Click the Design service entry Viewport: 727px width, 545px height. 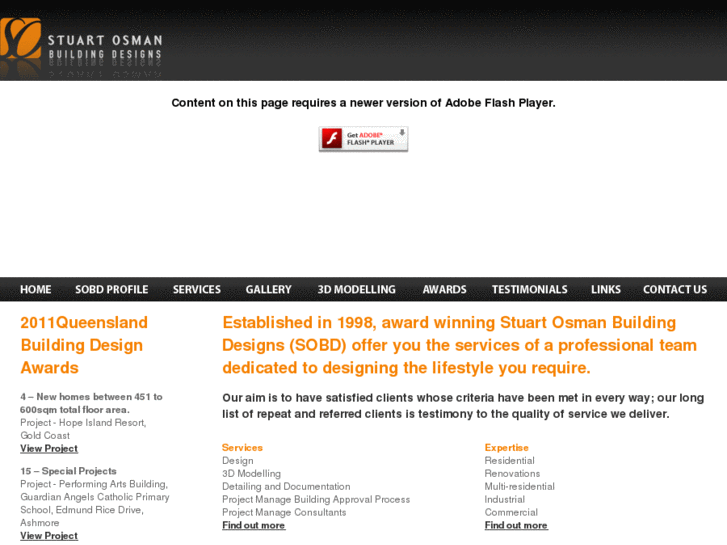tap(238, 461)
